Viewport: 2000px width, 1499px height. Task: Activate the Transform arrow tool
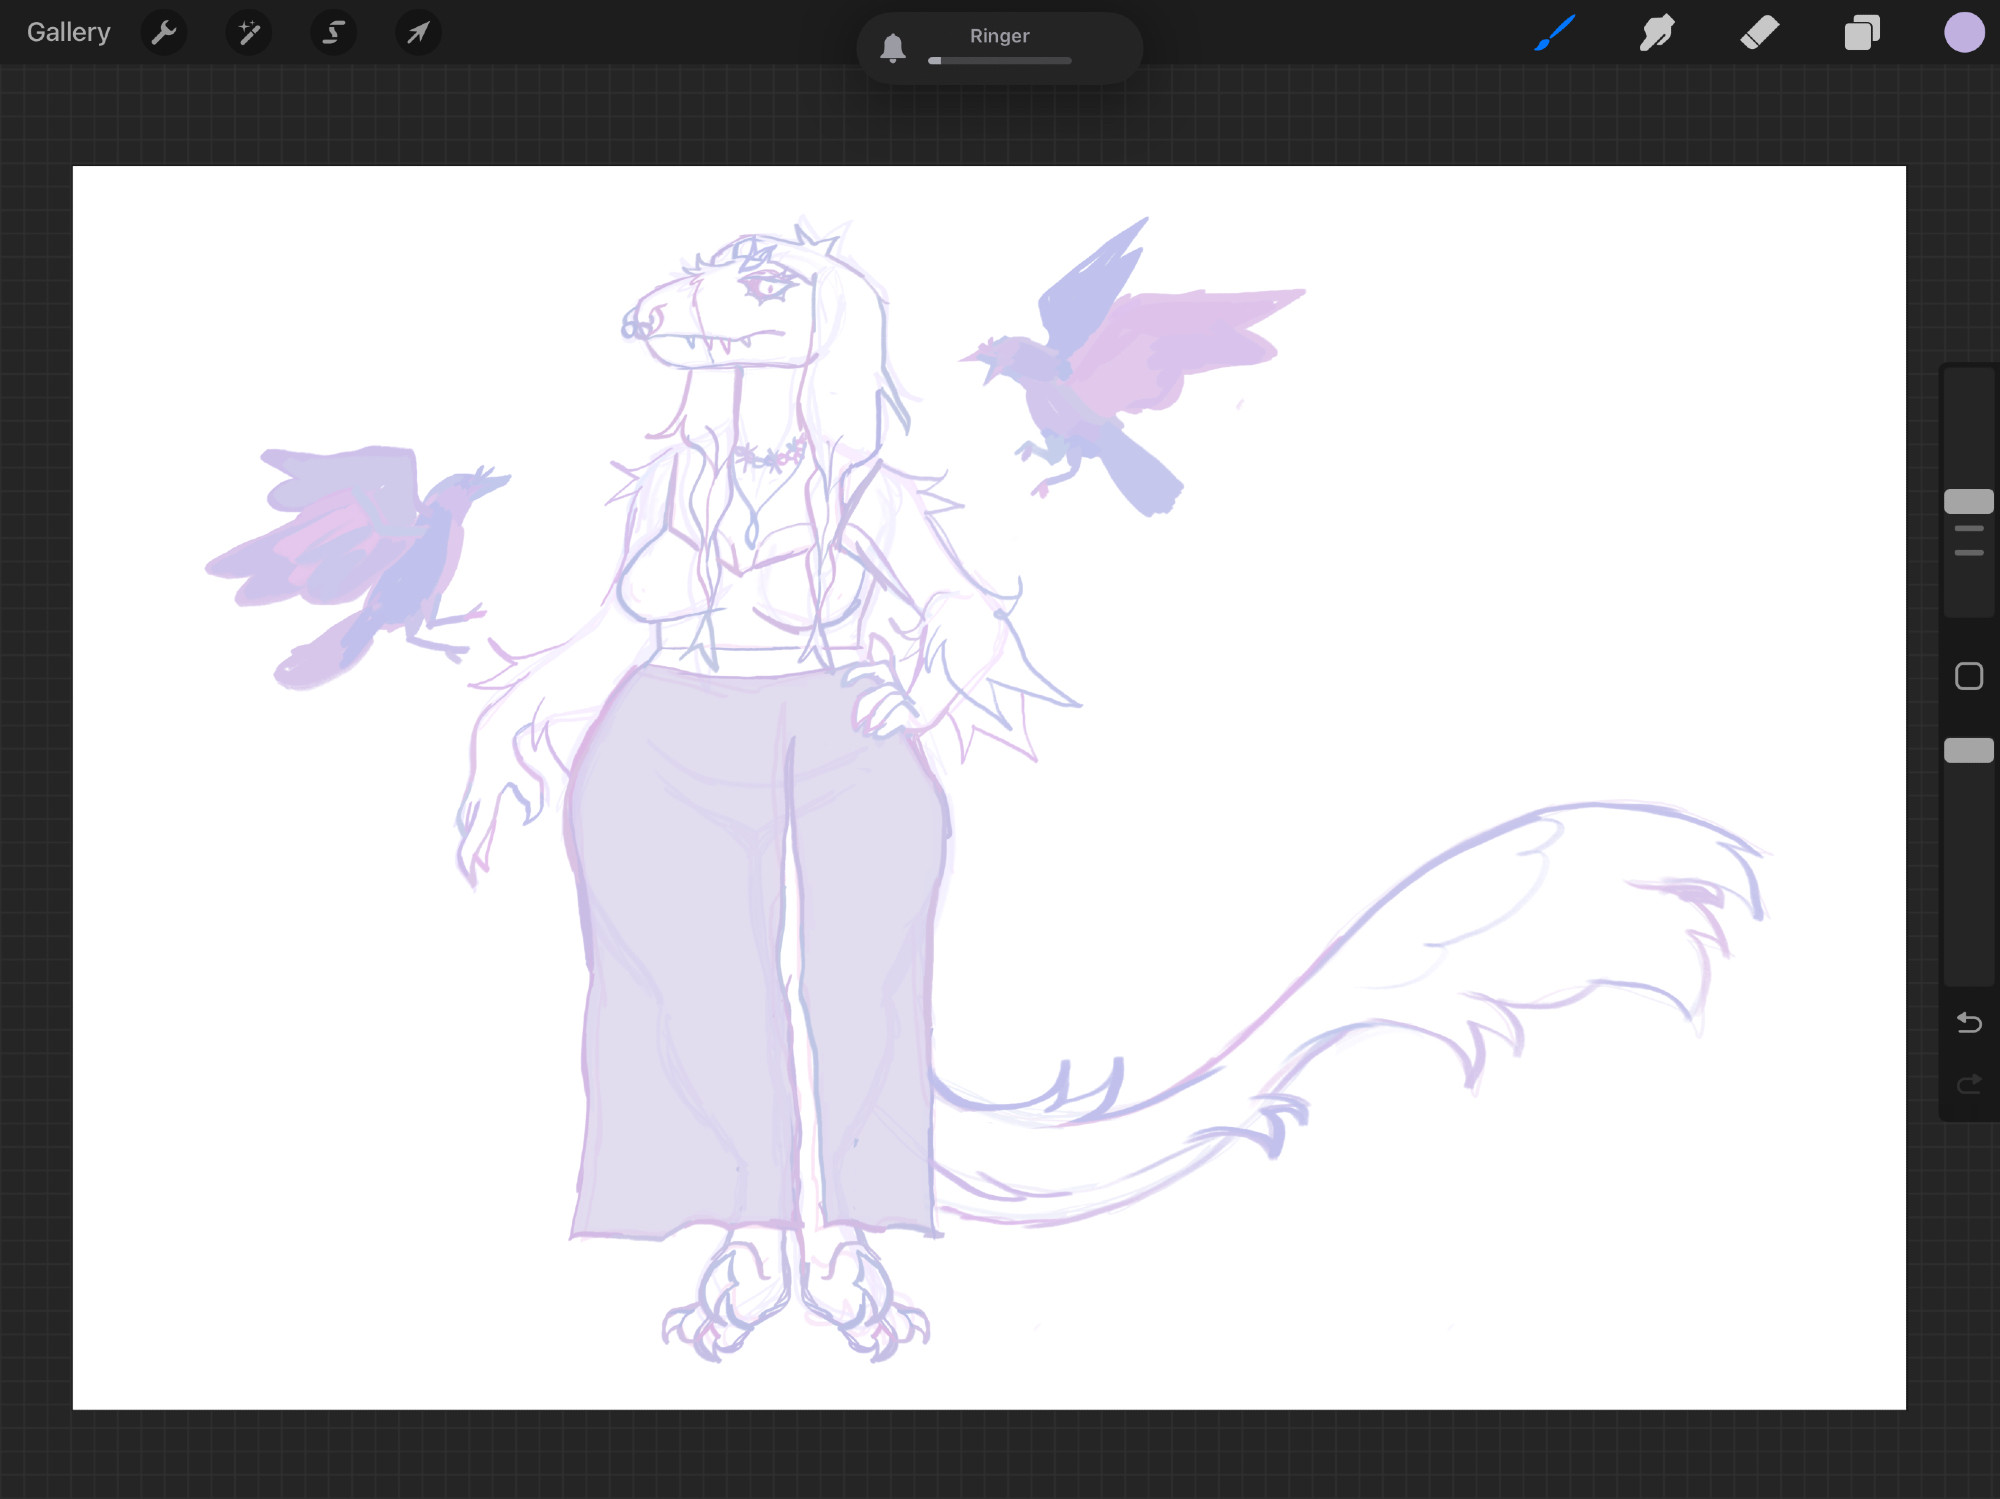point(418,33)
